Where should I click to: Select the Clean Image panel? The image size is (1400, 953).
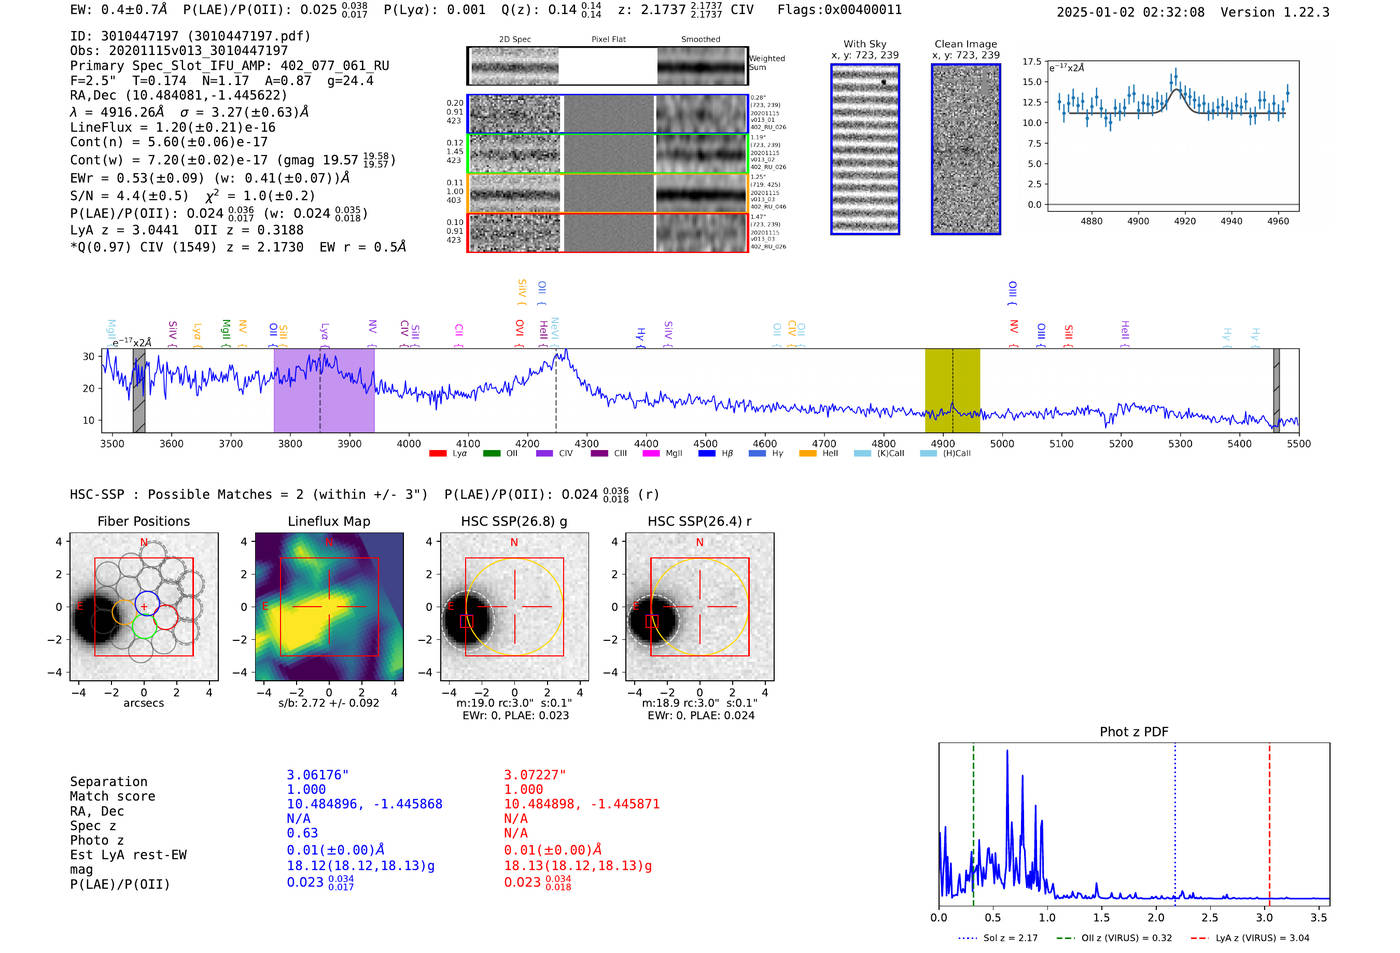(966, 149)
